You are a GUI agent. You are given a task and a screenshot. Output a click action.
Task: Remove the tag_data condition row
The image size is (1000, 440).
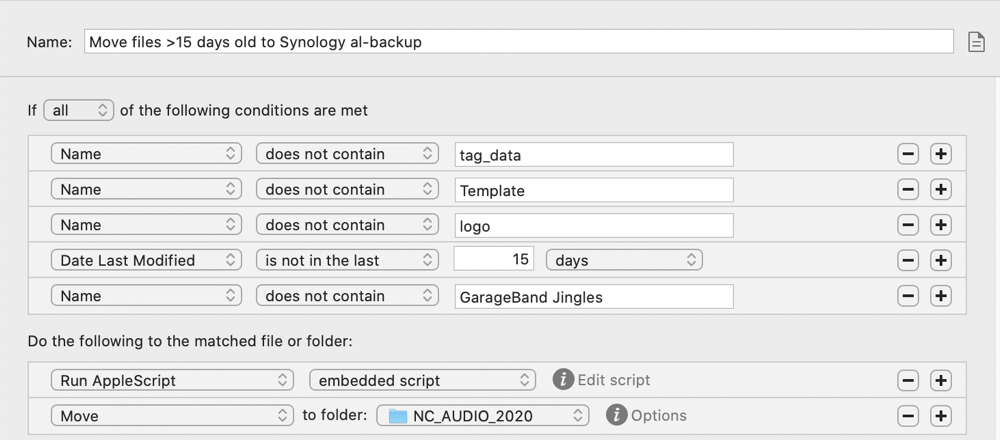pos(908,154)
